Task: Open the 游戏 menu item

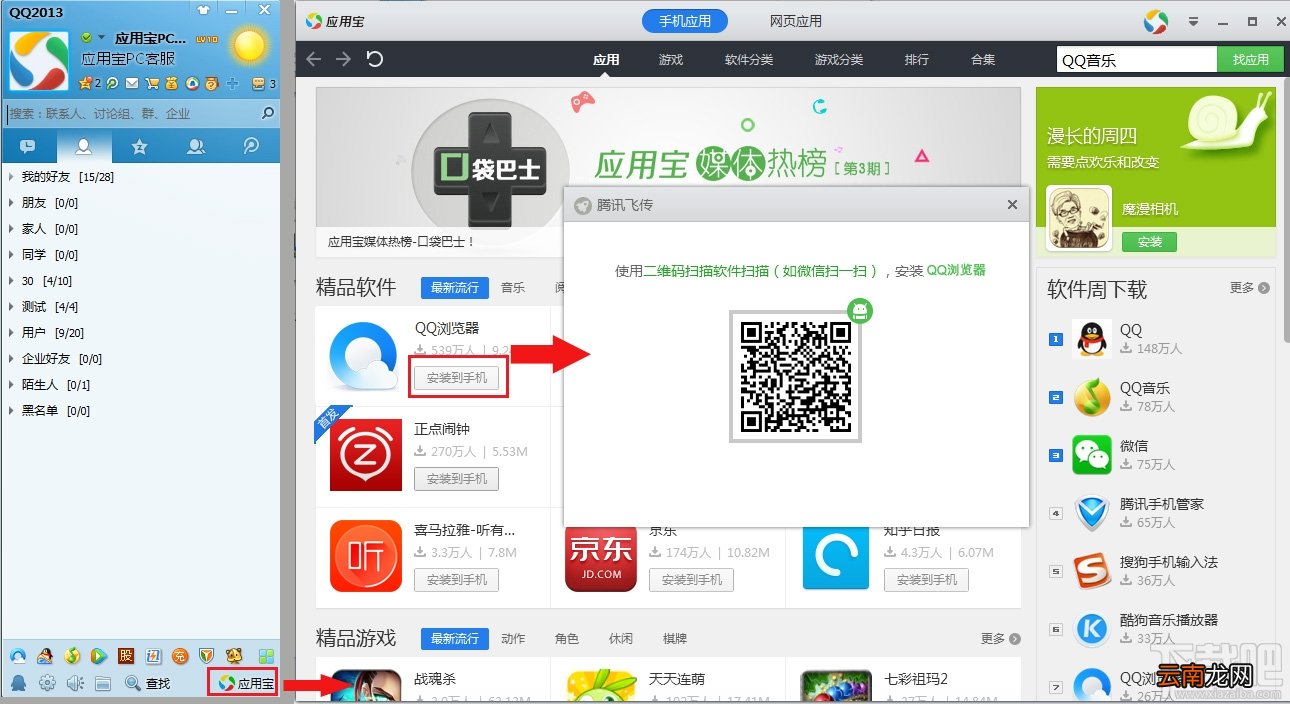Action: click(x=671, y=59)
